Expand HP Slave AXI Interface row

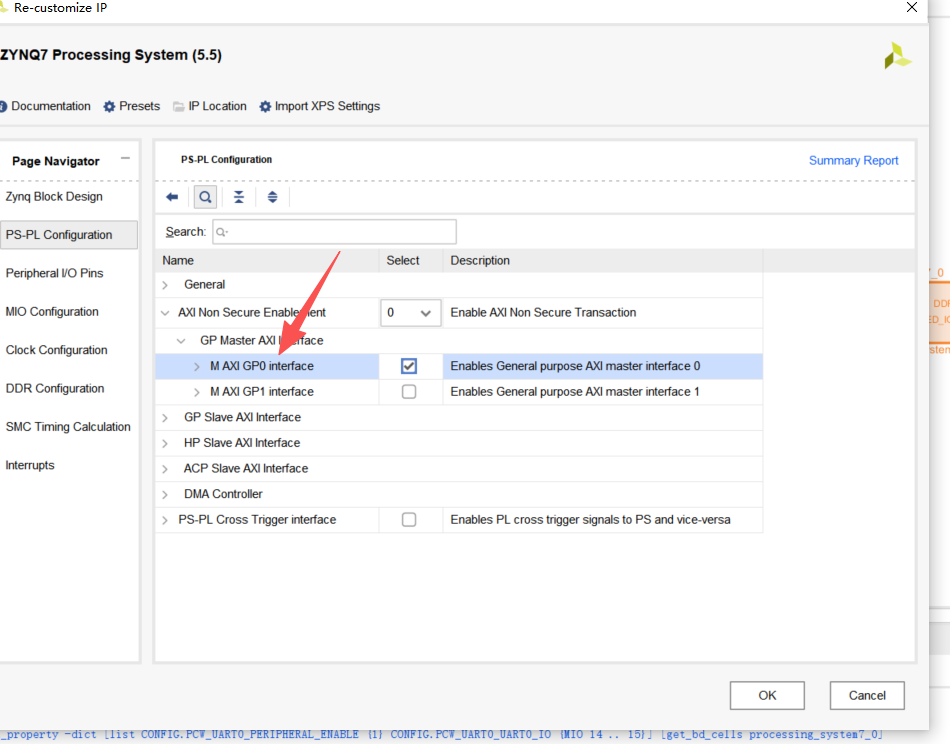click(x=165, y=443)
